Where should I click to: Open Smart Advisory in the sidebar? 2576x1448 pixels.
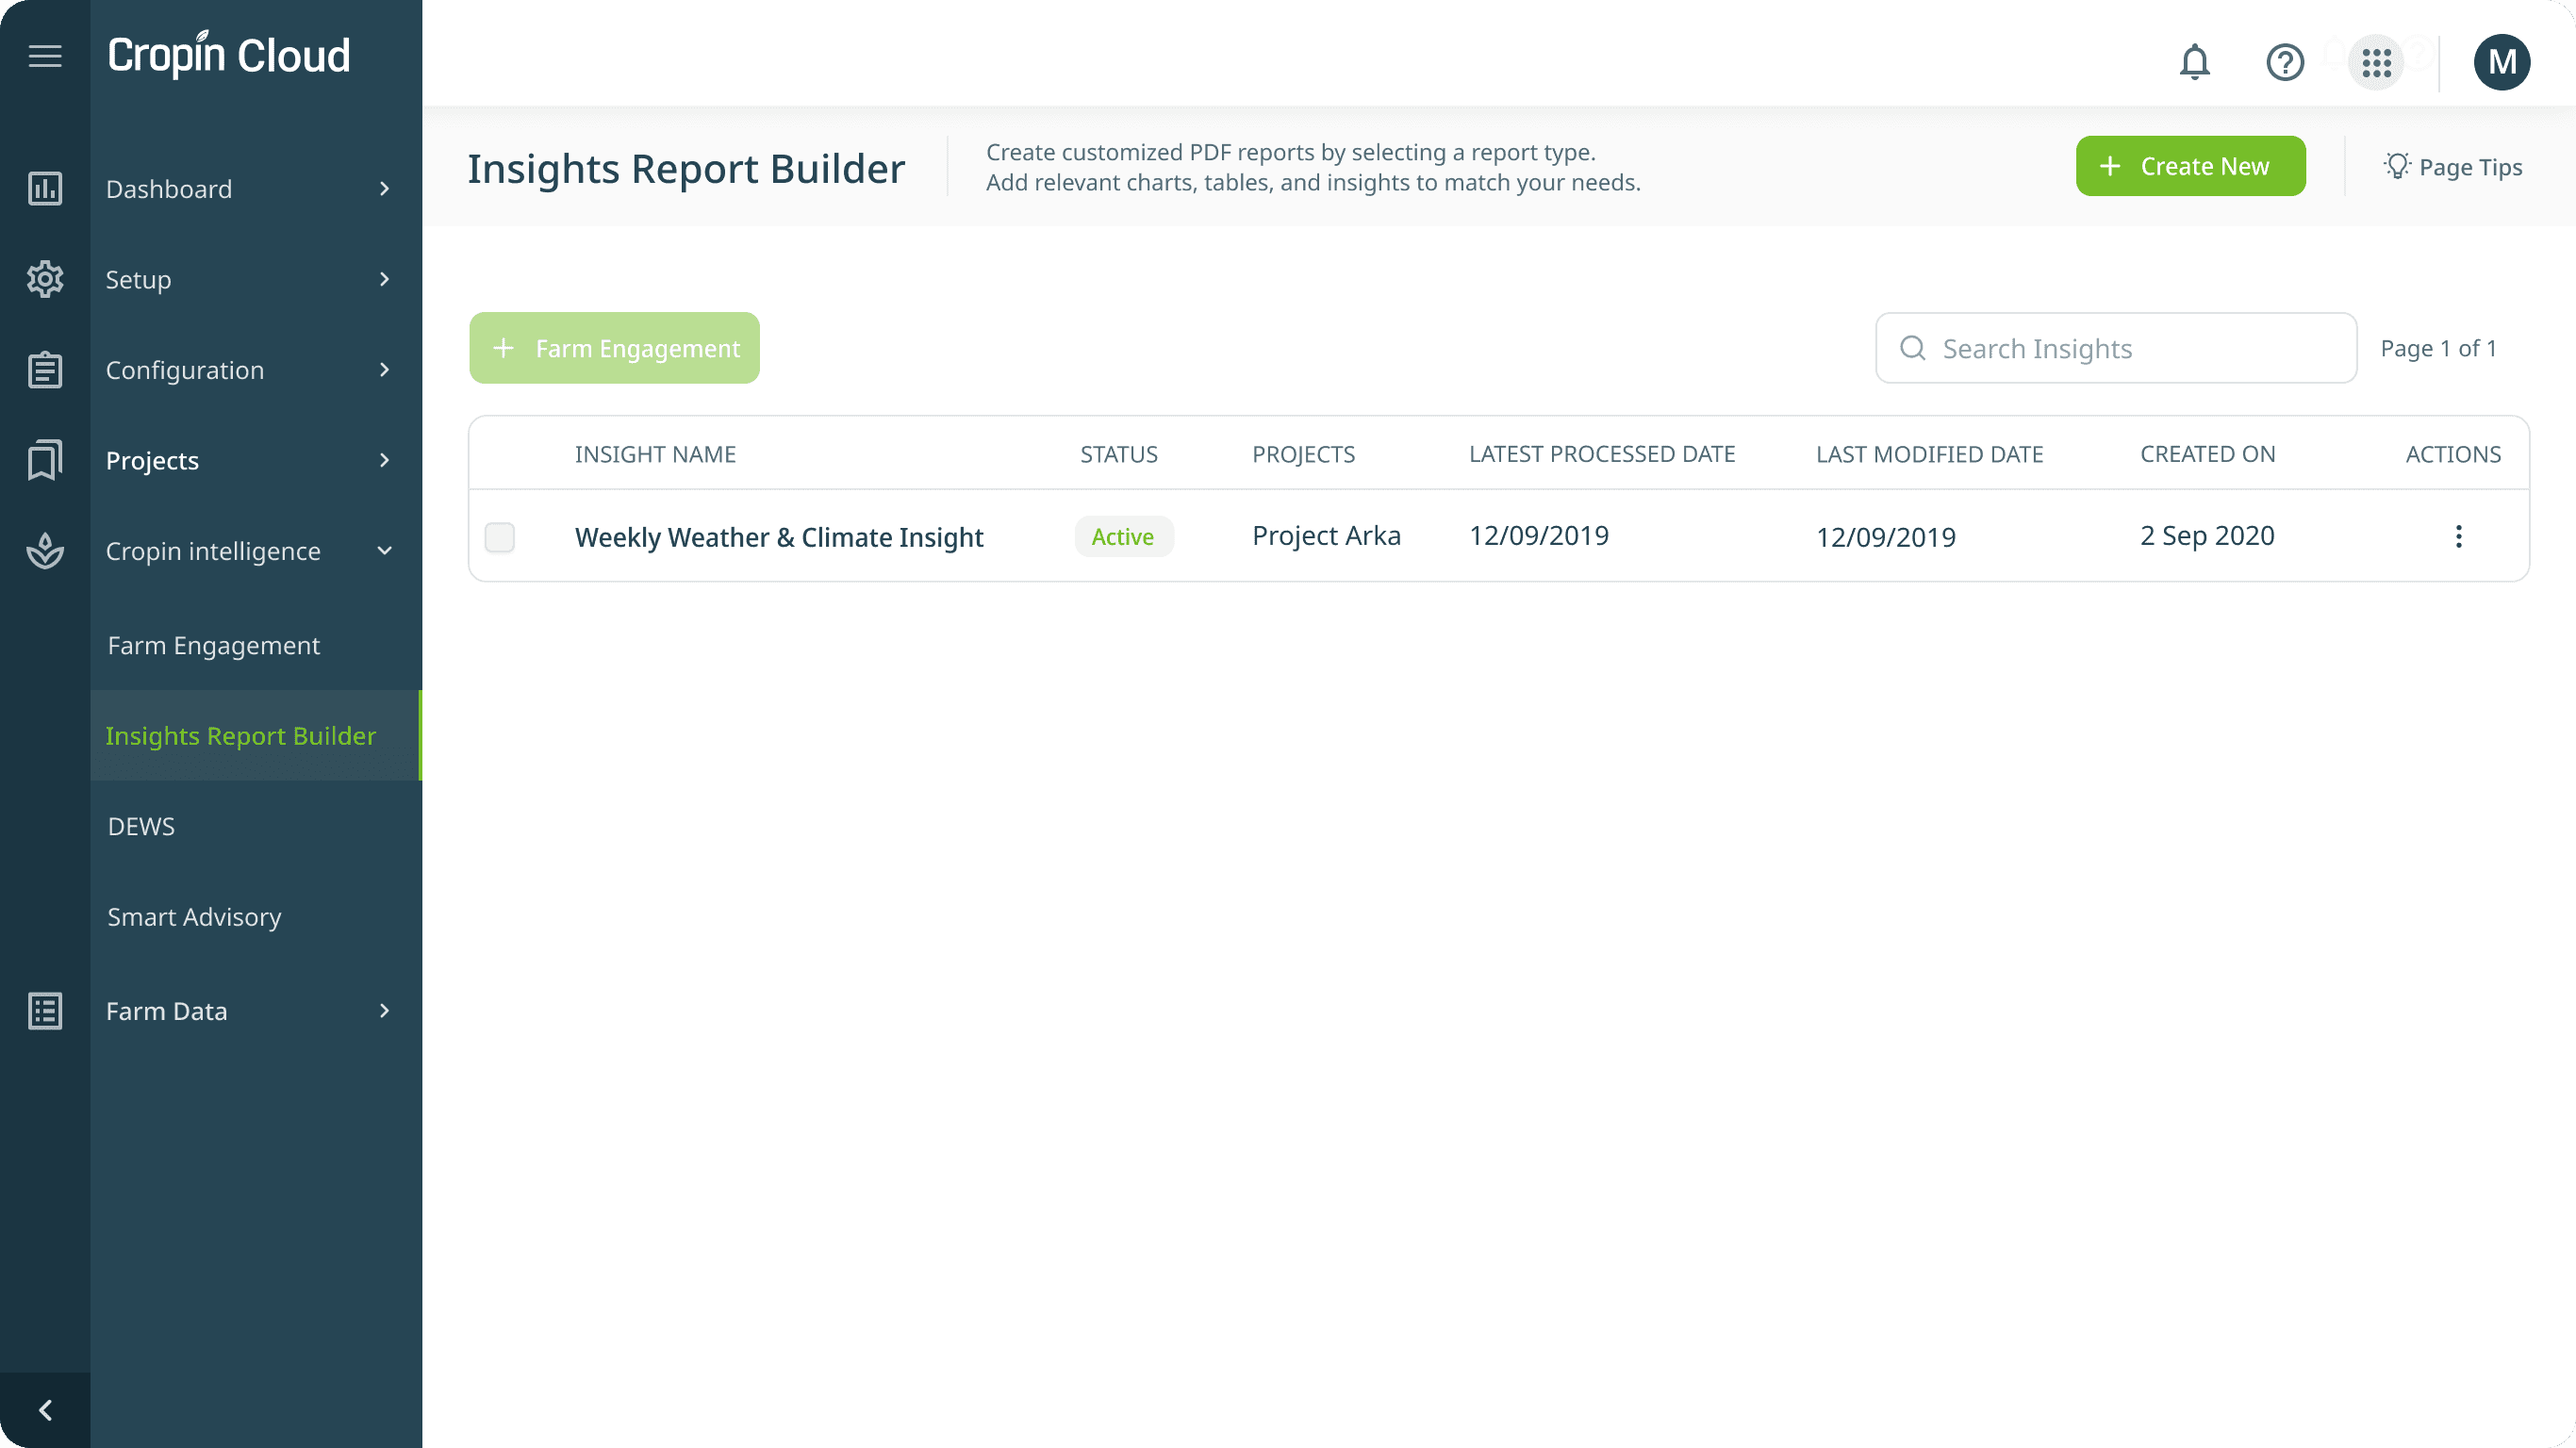(194, 917)
